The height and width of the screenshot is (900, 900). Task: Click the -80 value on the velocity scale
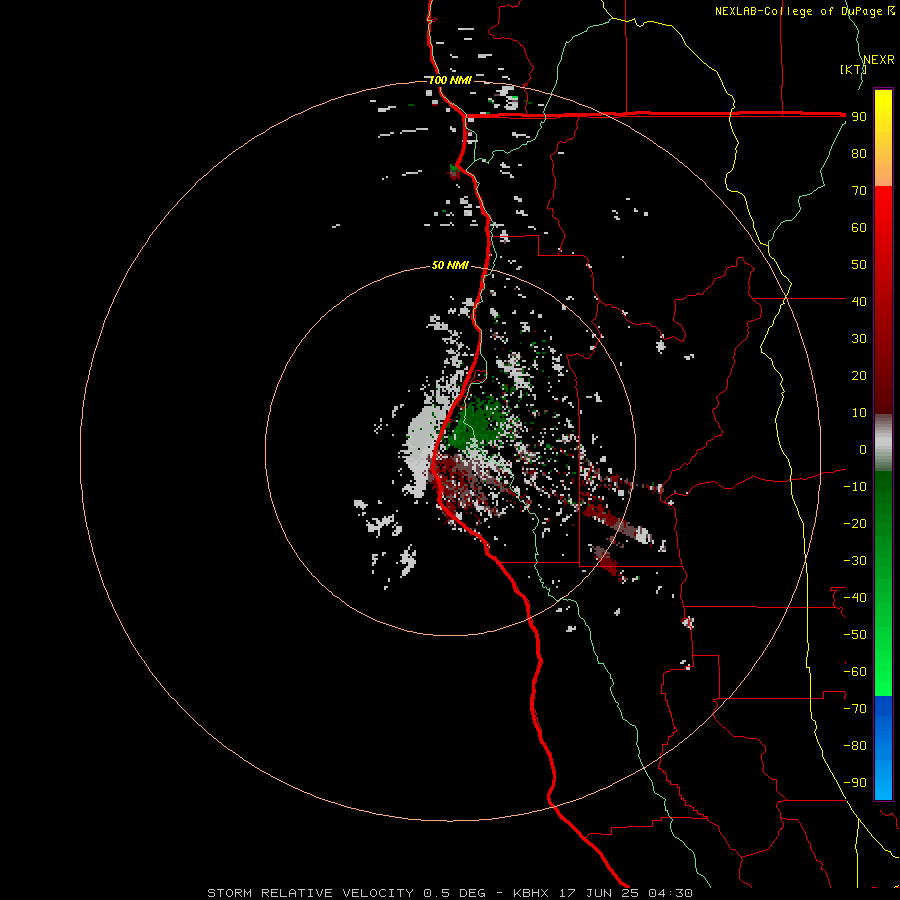855,746
